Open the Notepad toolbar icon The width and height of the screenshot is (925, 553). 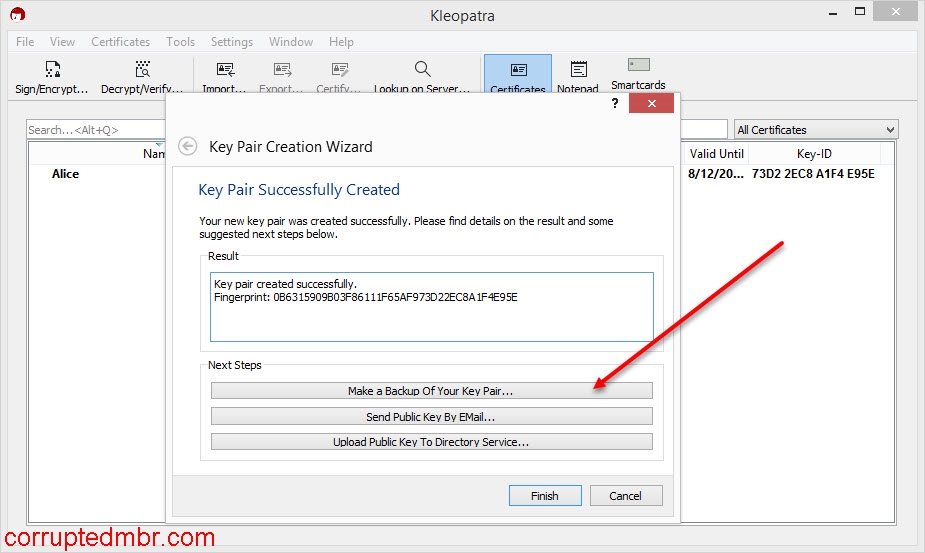(578, 70)
